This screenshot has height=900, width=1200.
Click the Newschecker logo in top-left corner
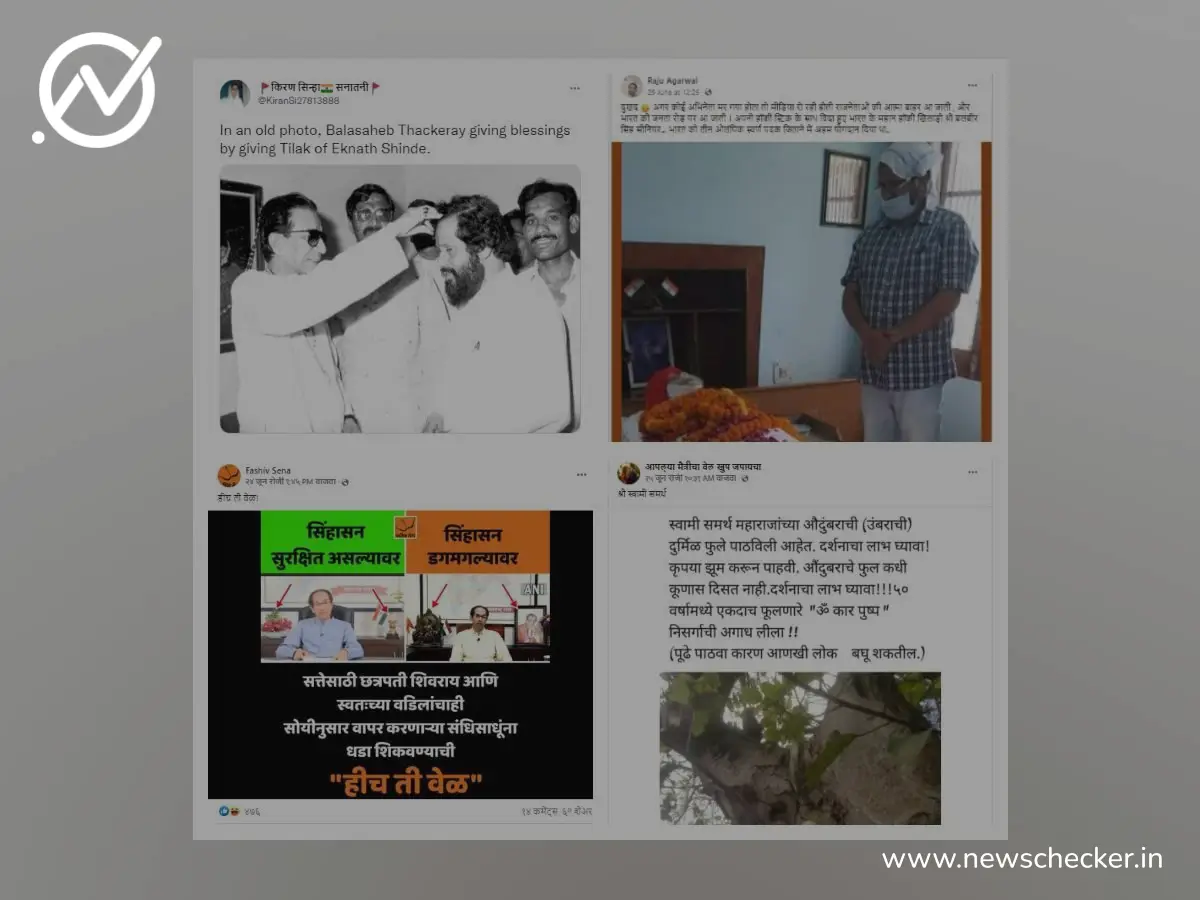(97, 90)
